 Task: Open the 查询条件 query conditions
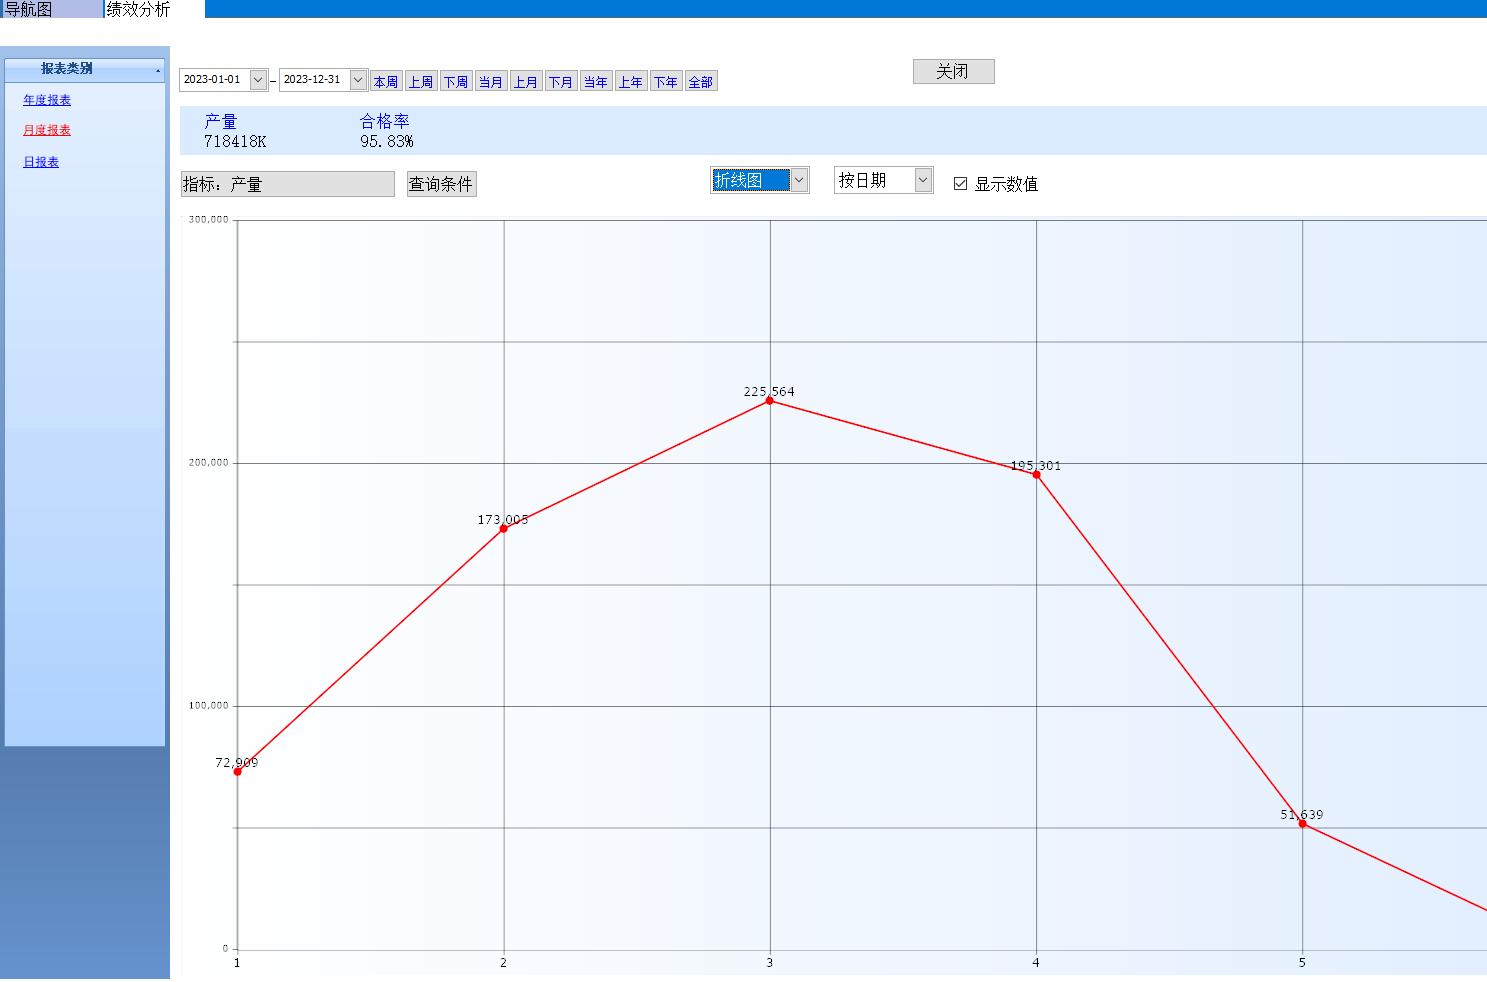(x=441, y=184)
